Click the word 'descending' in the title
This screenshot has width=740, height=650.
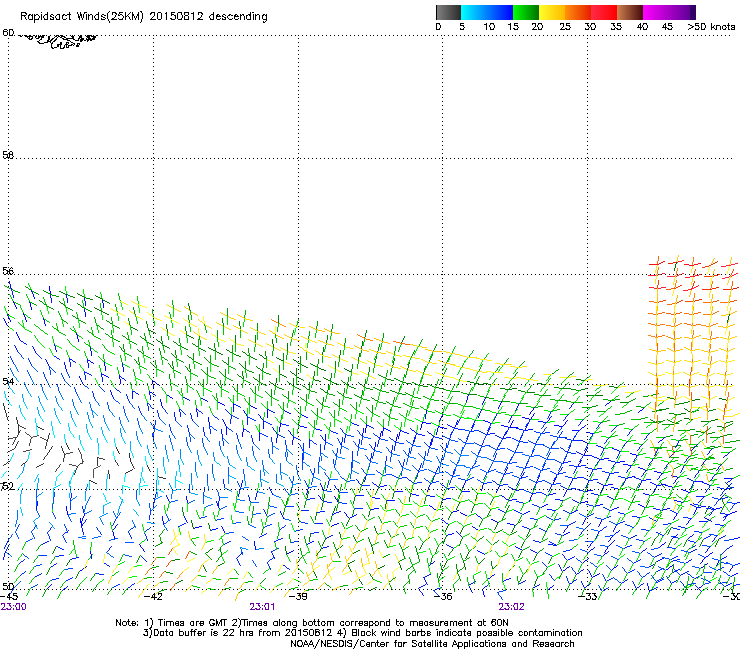[238, 17]
